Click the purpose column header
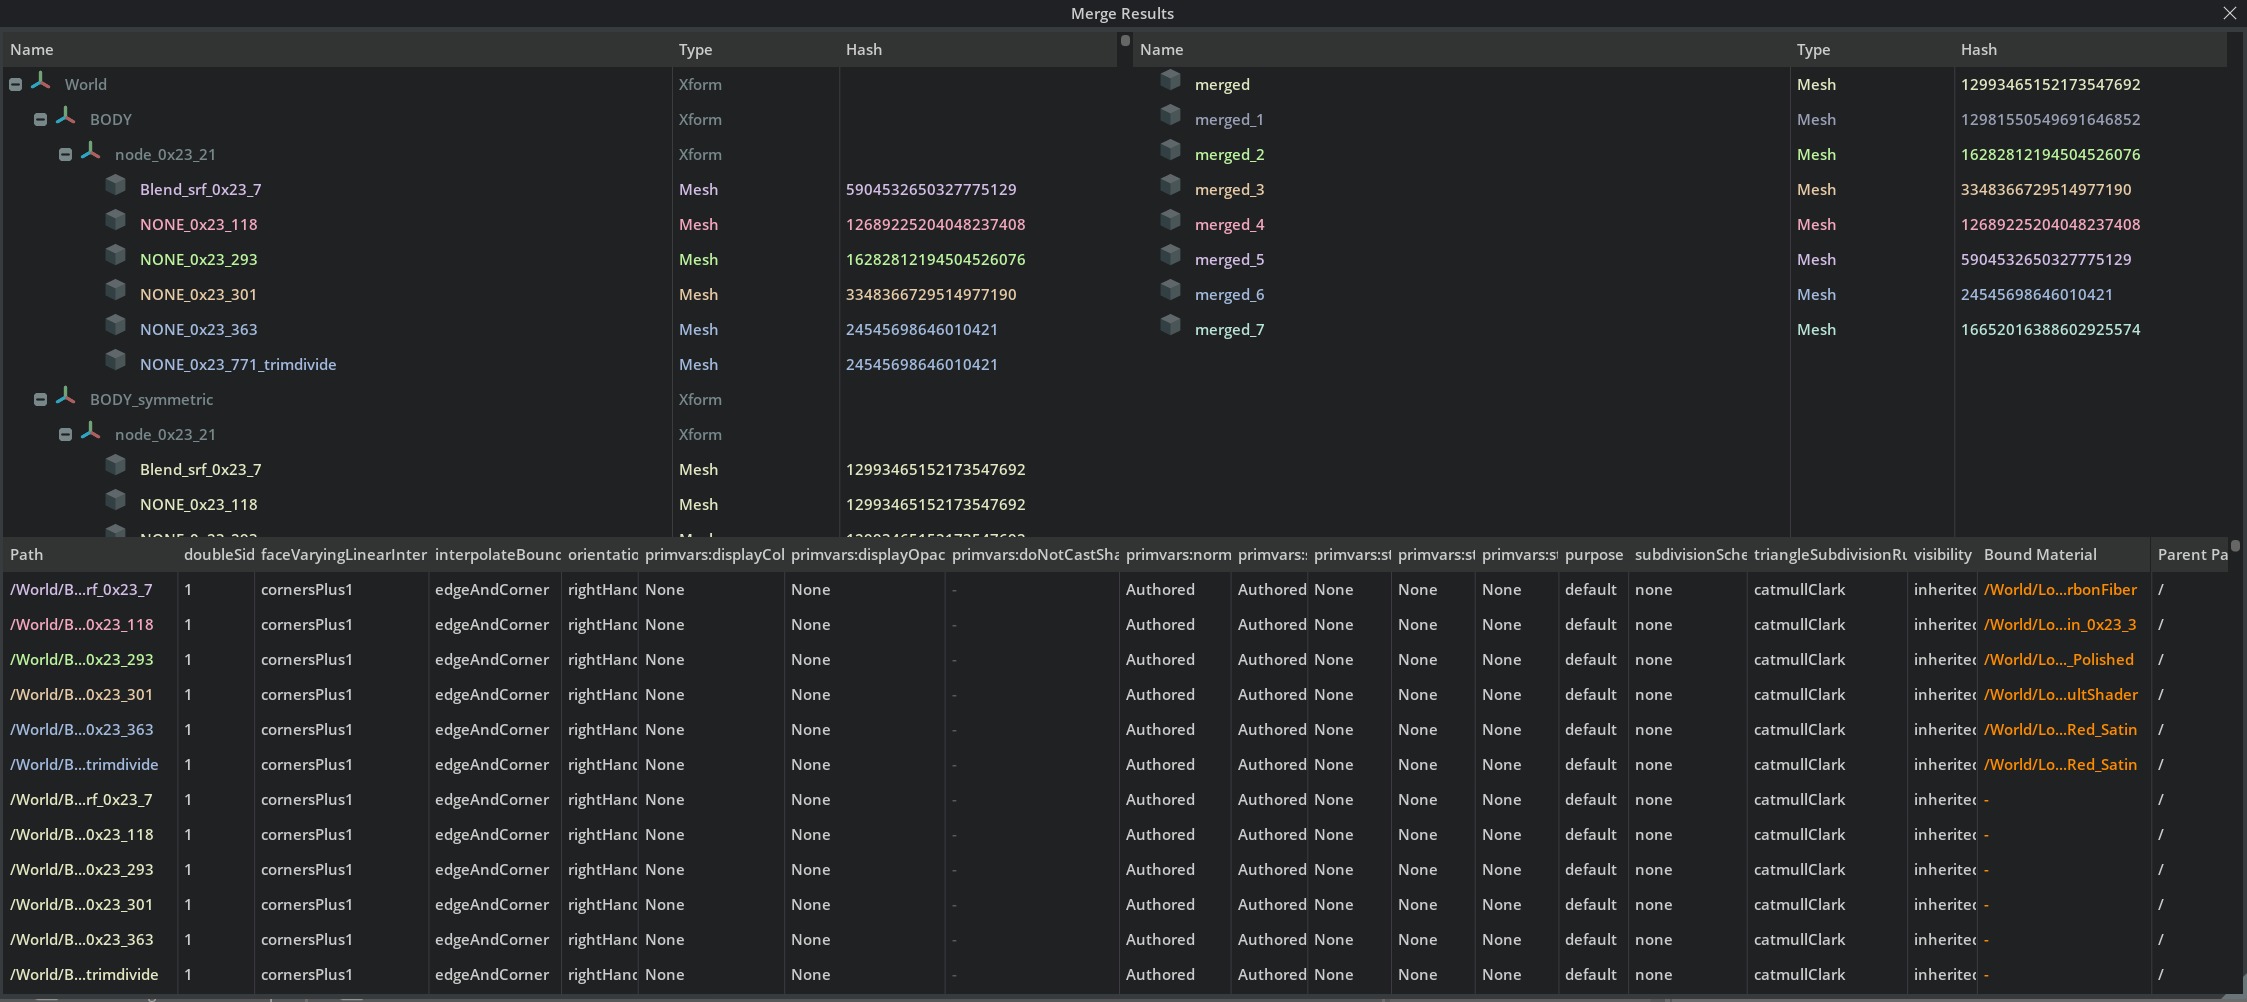 pos(1594,555)
